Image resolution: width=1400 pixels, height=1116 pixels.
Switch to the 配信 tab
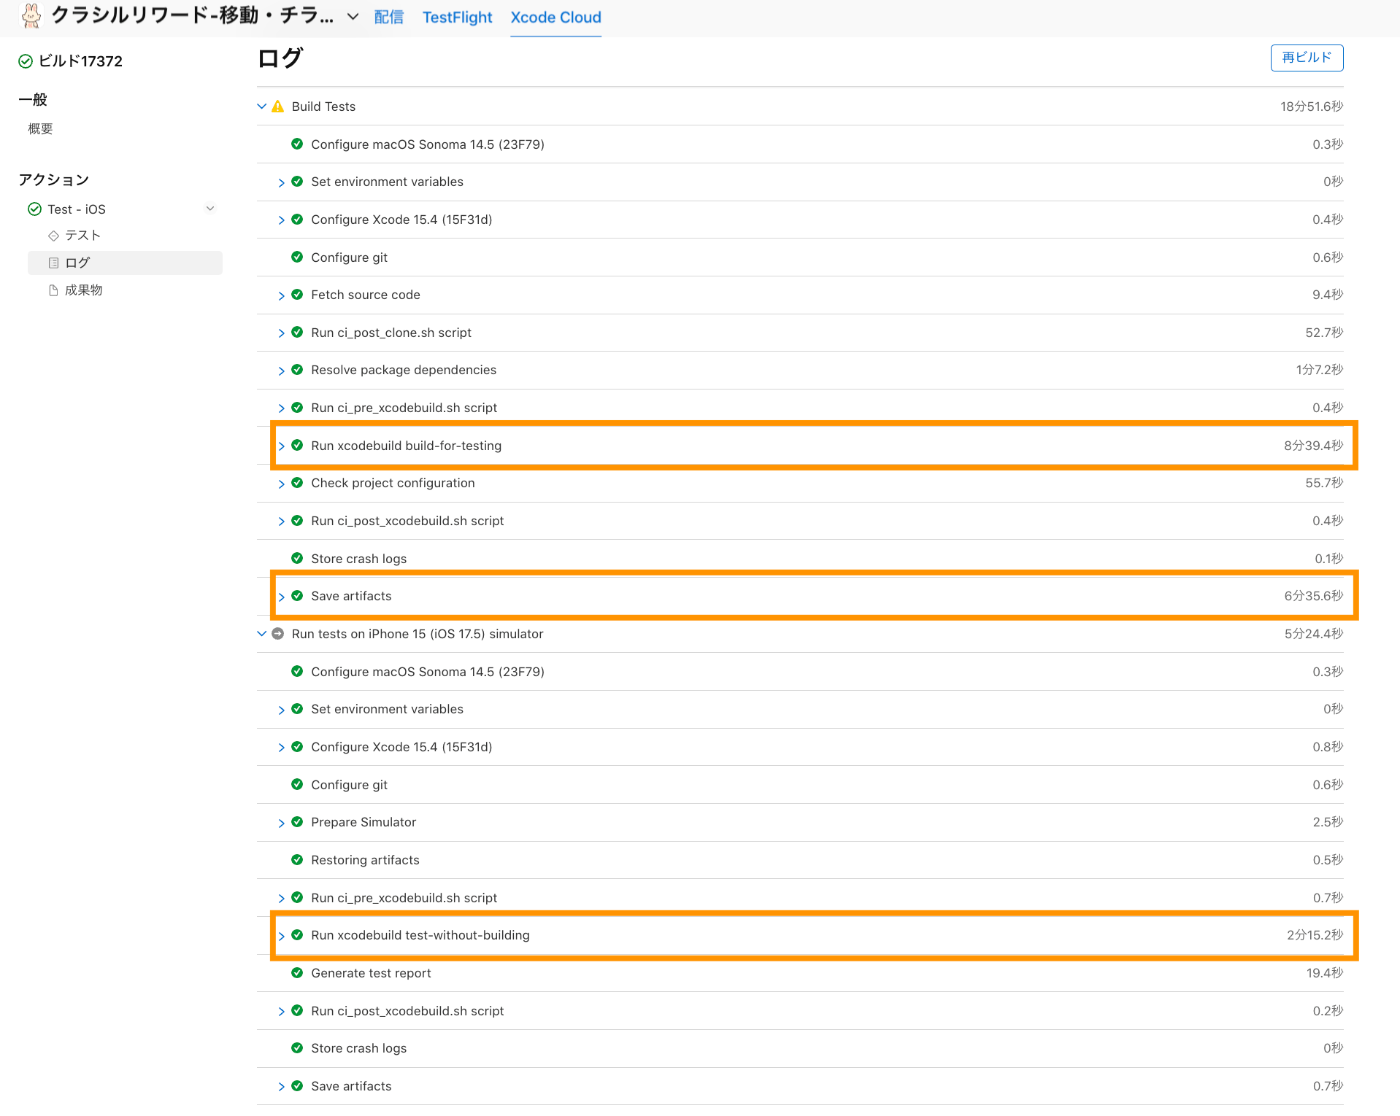click(x=389, y=17)
